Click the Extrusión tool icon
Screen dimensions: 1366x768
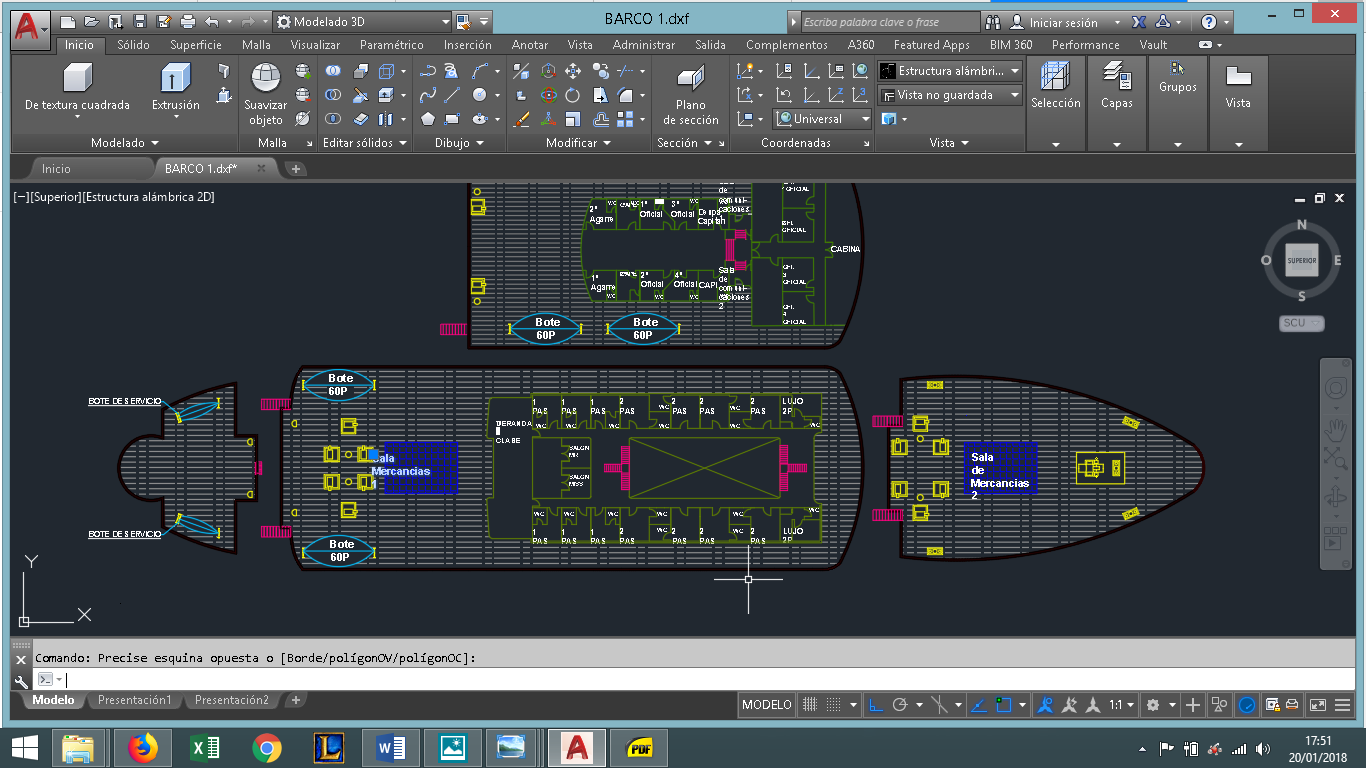175,79
